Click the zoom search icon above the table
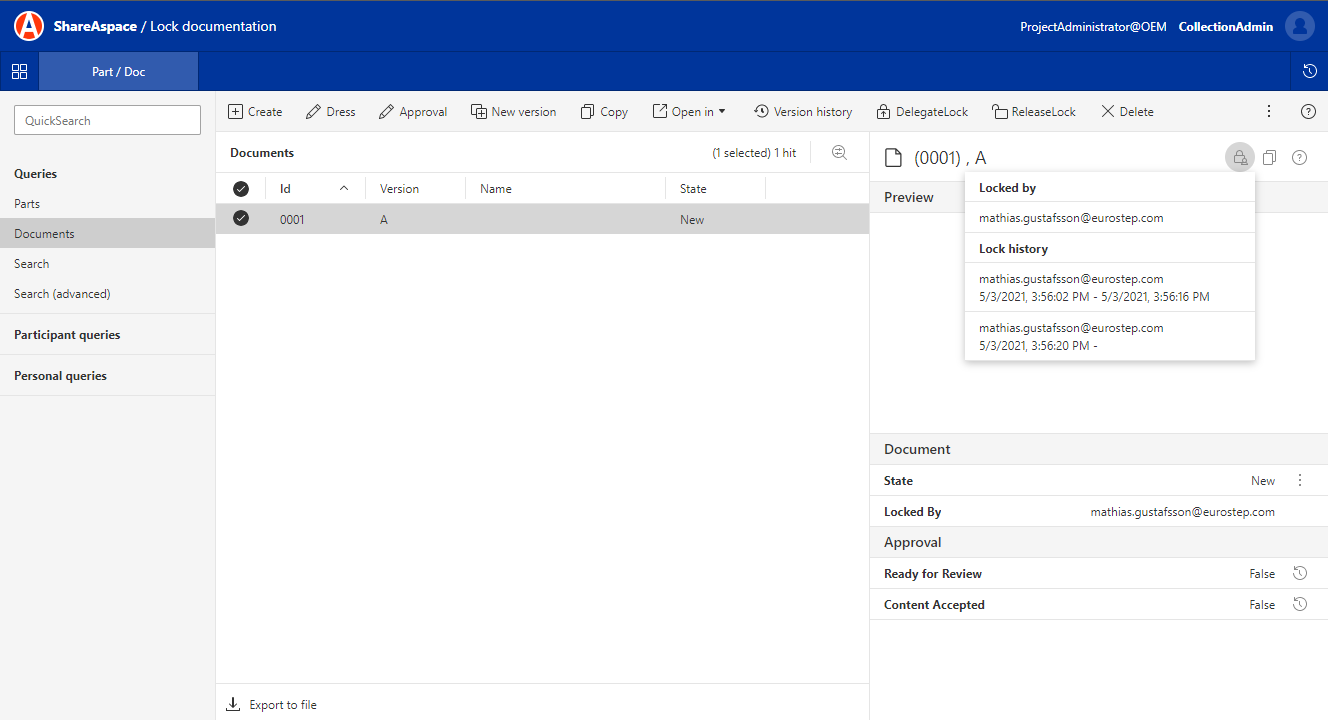Image resolution: width=1328 pixels, height=720 pixels. (x=839, y=153)
